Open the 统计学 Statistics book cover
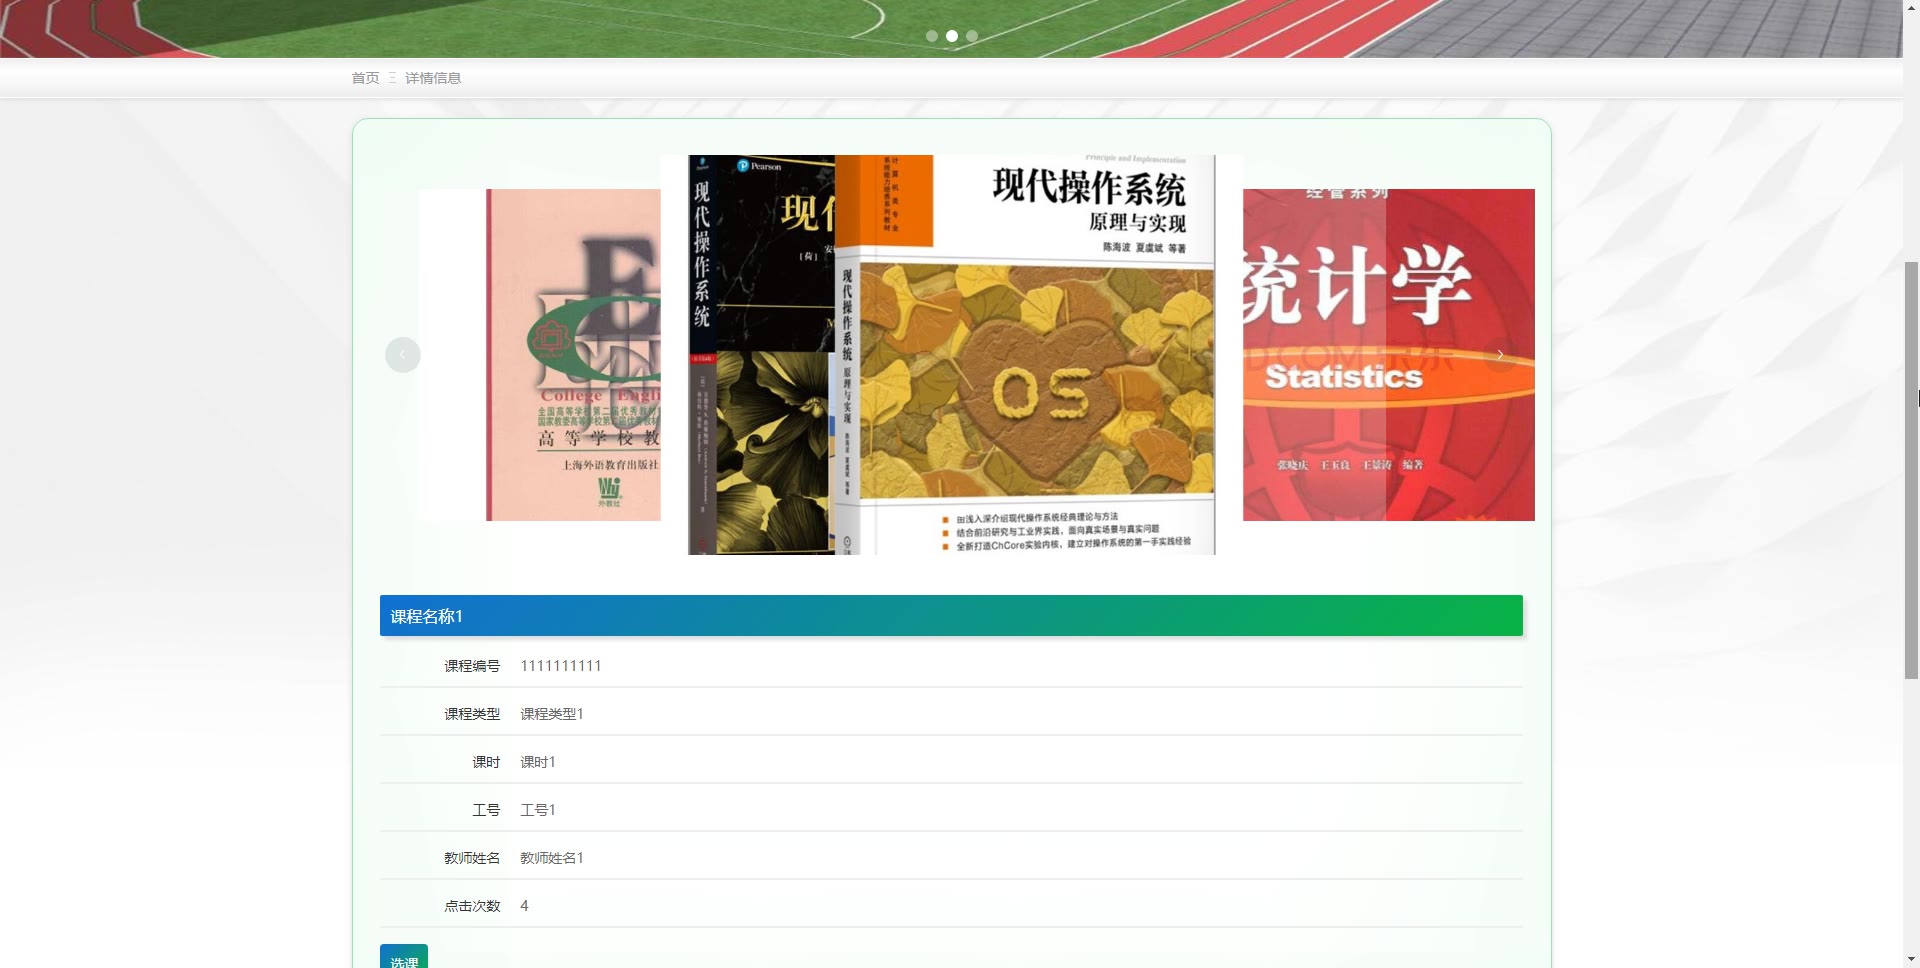1920x968 pixels. (1388, 355)
